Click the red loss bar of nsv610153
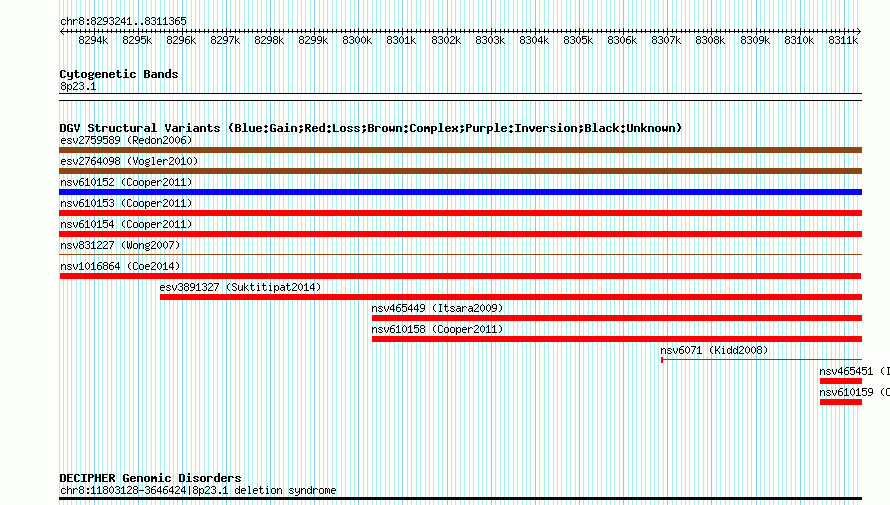Viewport: 890px width, 505px height. pyautogui.click(x=460, y=213)
